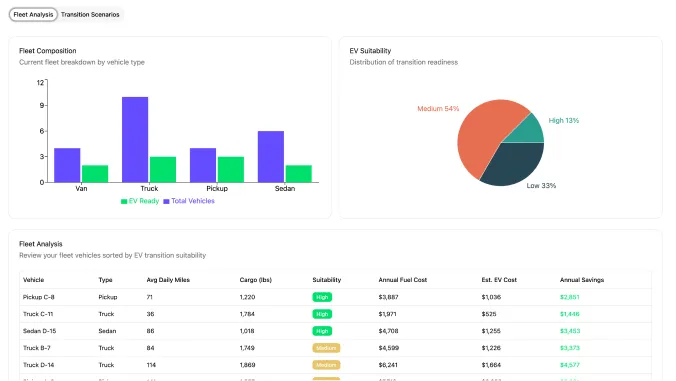Click the High badge for Sedan D-15
Viewport: 676px width, 381px height.
[x=322, y=331]
